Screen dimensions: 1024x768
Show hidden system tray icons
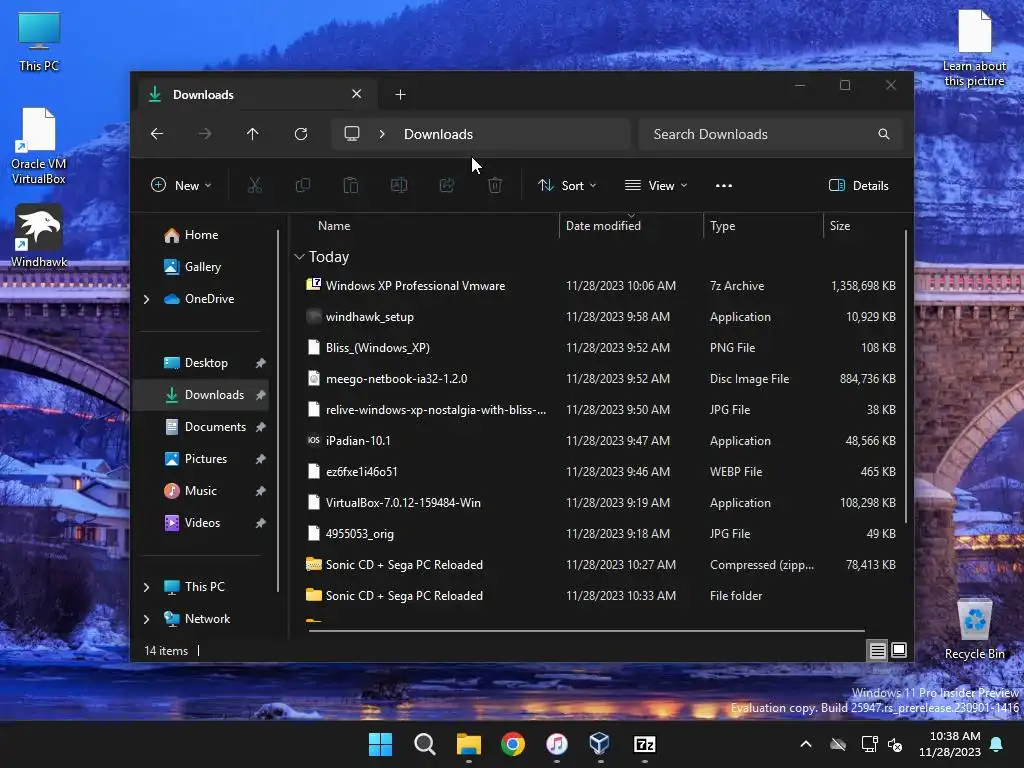coord(806,744)
